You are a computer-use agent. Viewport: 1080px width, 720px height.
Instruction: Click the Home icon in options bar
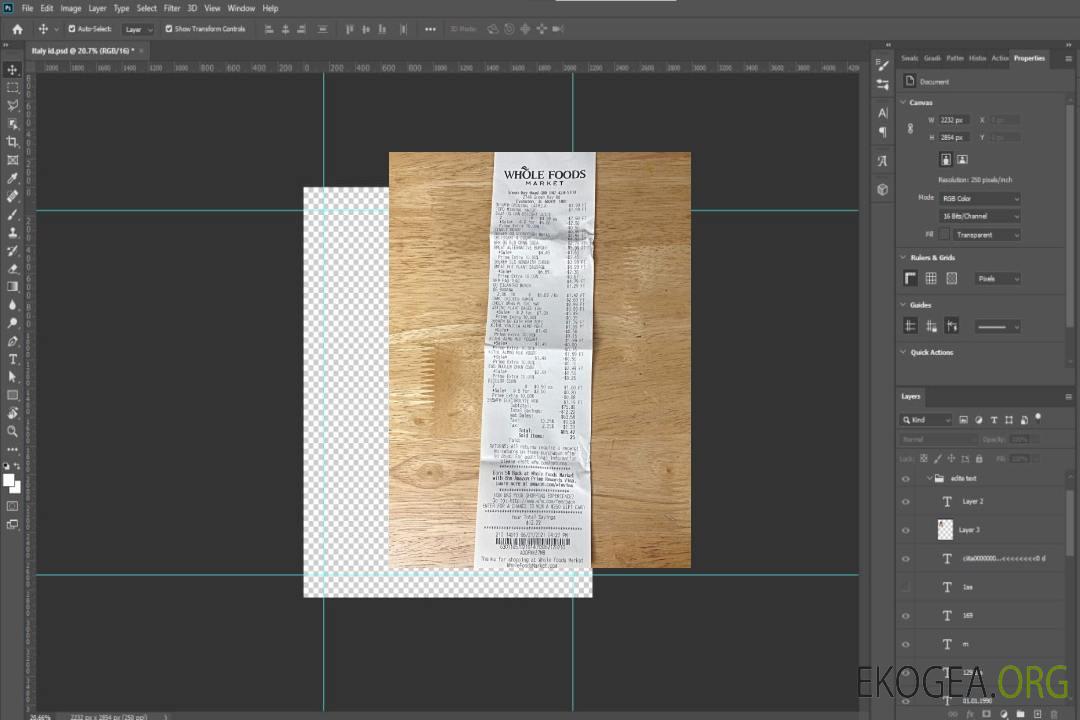click(x=17, y=29)
